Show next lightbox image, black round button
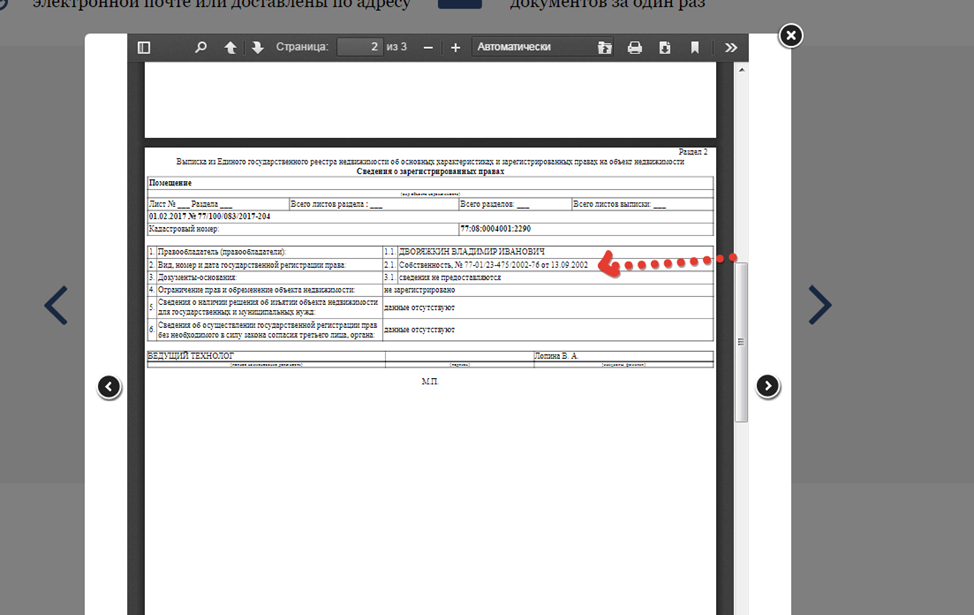Viewport: 974px width, 615px height. click(x=768, y=386)
